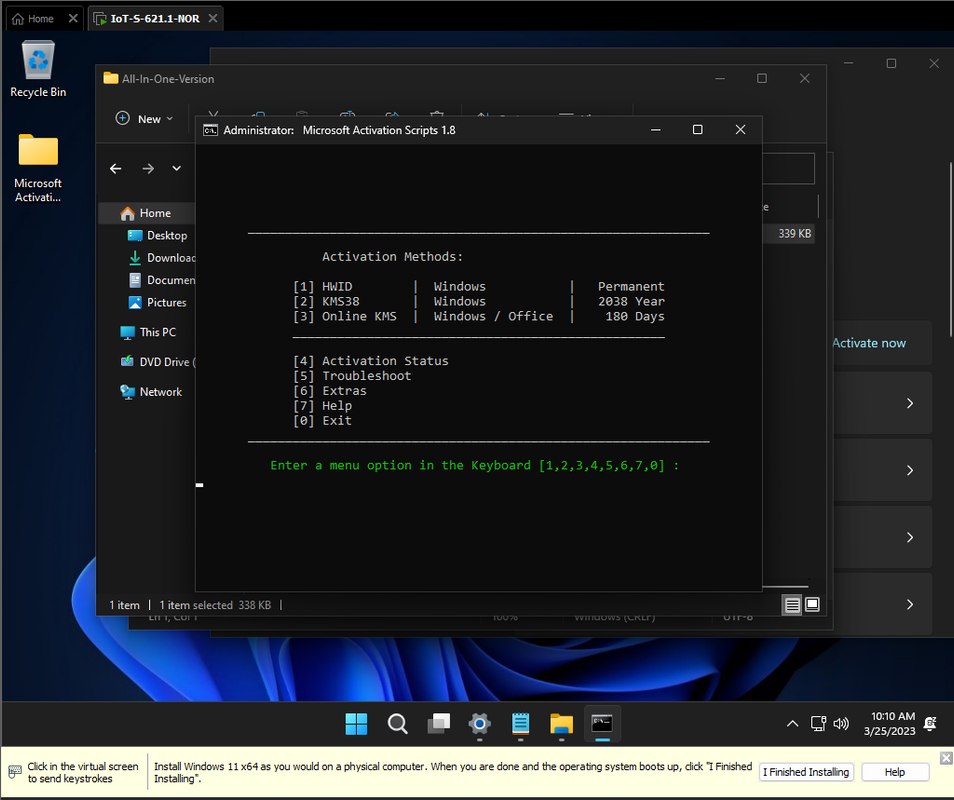Close the IoT-S-621.1-NOR tab

coord(213,18)
